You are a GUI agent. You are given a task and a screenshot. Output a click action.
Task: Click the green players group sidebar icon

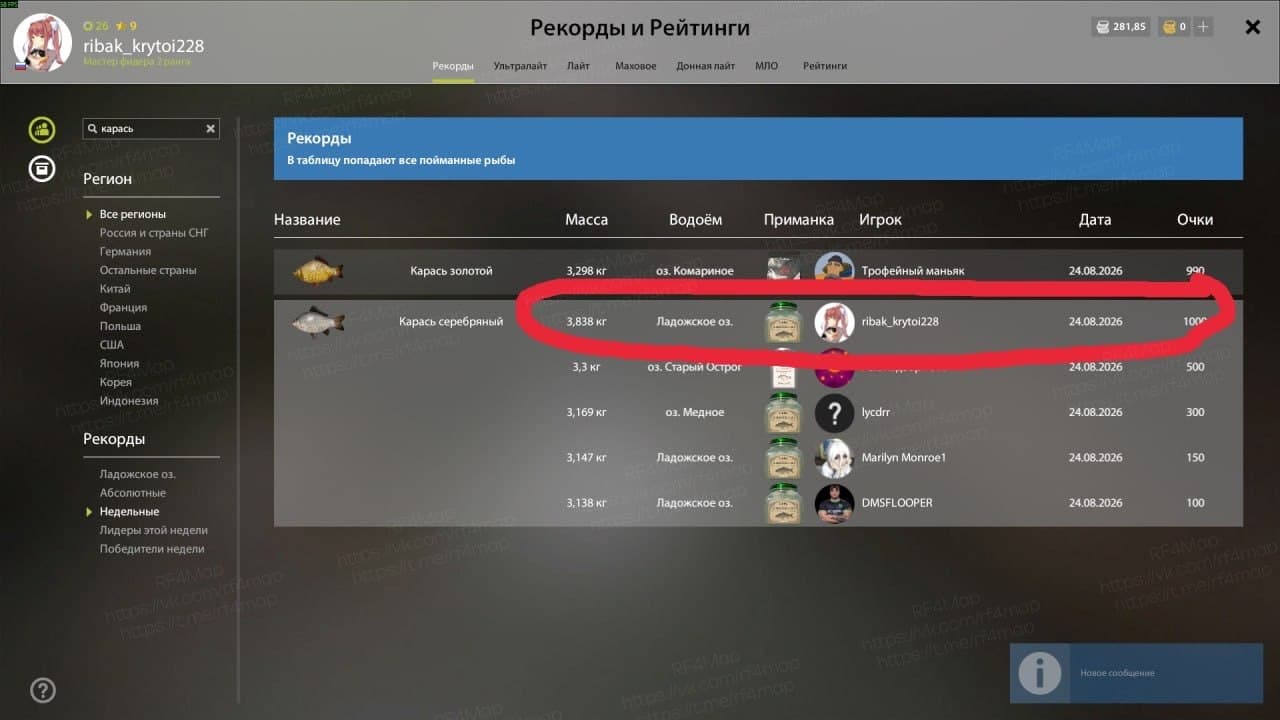[x=42, y=128]
